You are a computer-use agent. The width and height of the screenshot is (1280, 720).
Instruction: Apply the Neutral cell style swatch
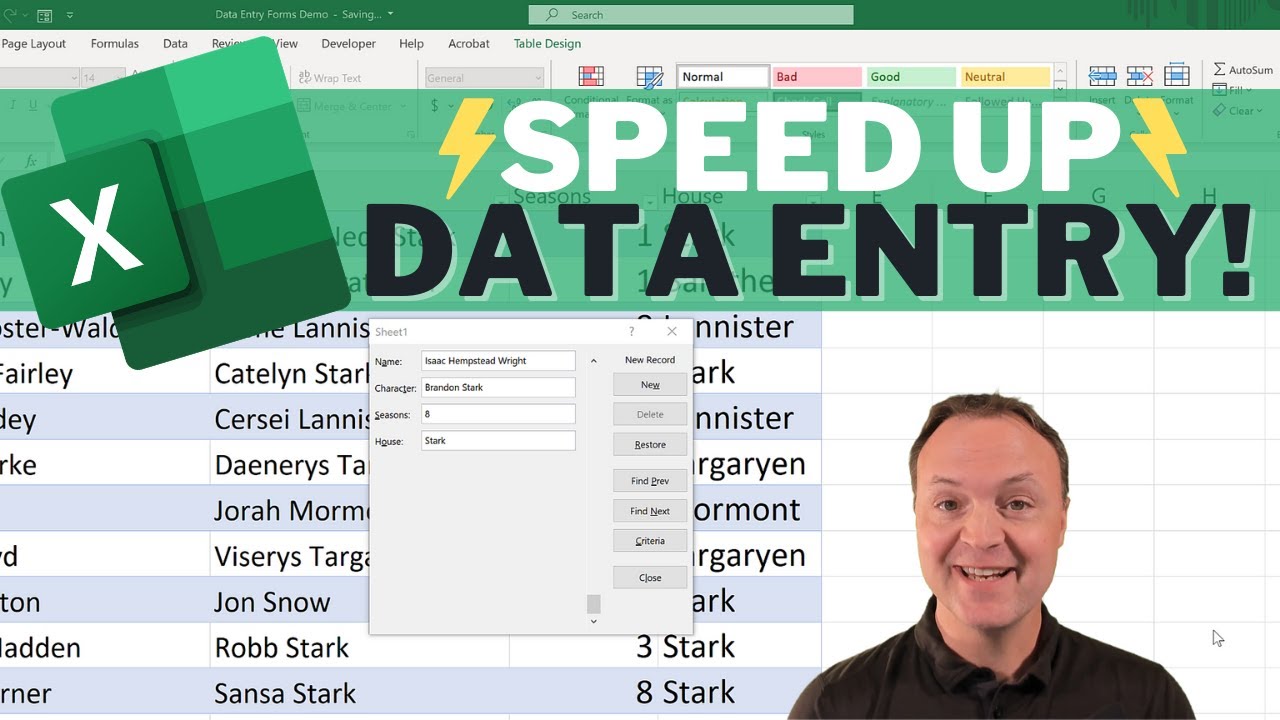[x=1004, y=77]
